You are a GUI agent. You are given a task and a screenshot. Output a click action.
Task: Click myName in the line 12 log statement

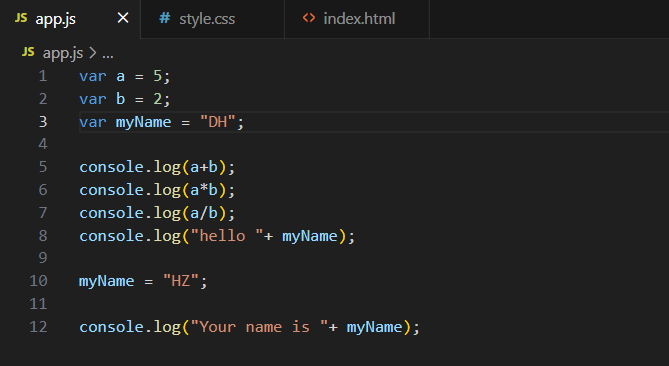(374, 328)
